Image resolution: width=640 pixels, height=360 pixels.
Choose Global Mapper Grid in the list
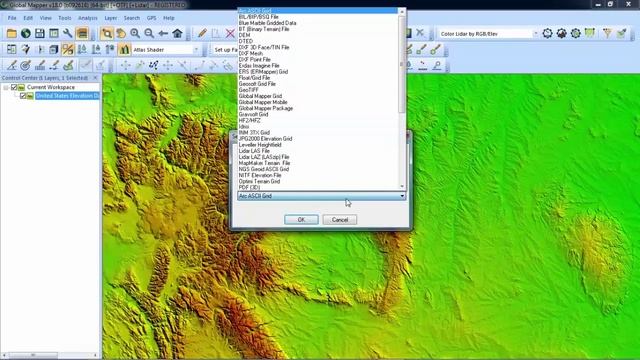pyautogui.click(x=260, y=96)
